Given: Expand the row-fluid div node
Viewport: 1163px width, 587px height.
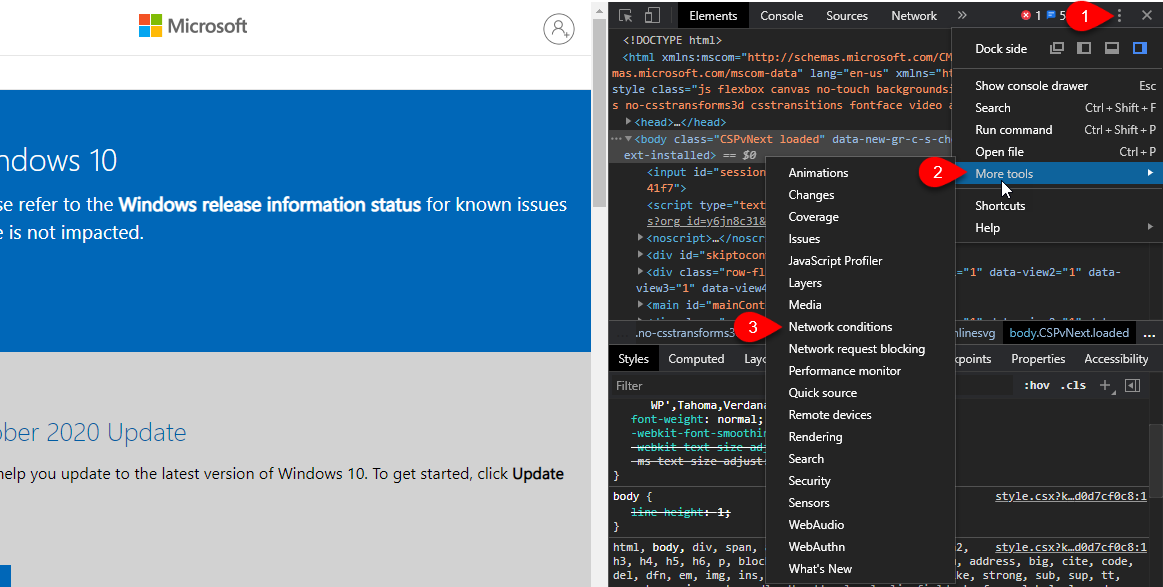Looking at the screenshot, I should (x=640, y=272).
